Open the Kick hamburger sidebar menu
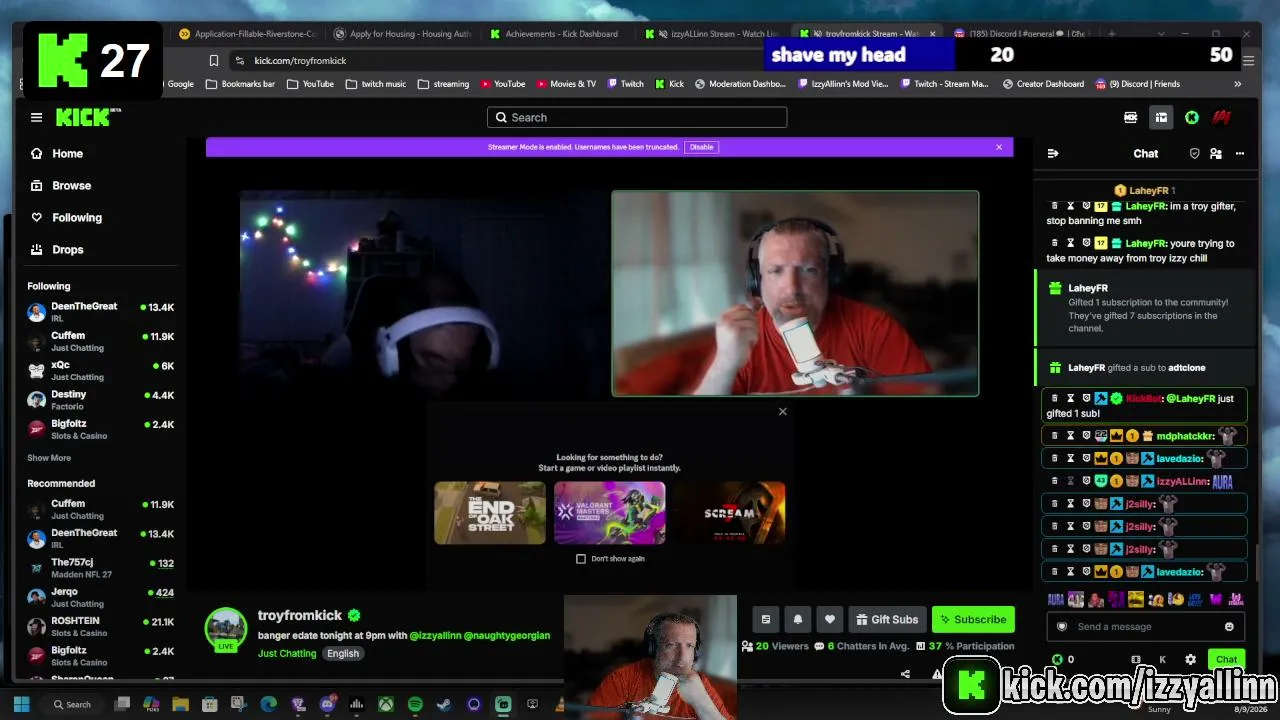The width and height of the screenshot is (1280, 720). pos(36,118)
